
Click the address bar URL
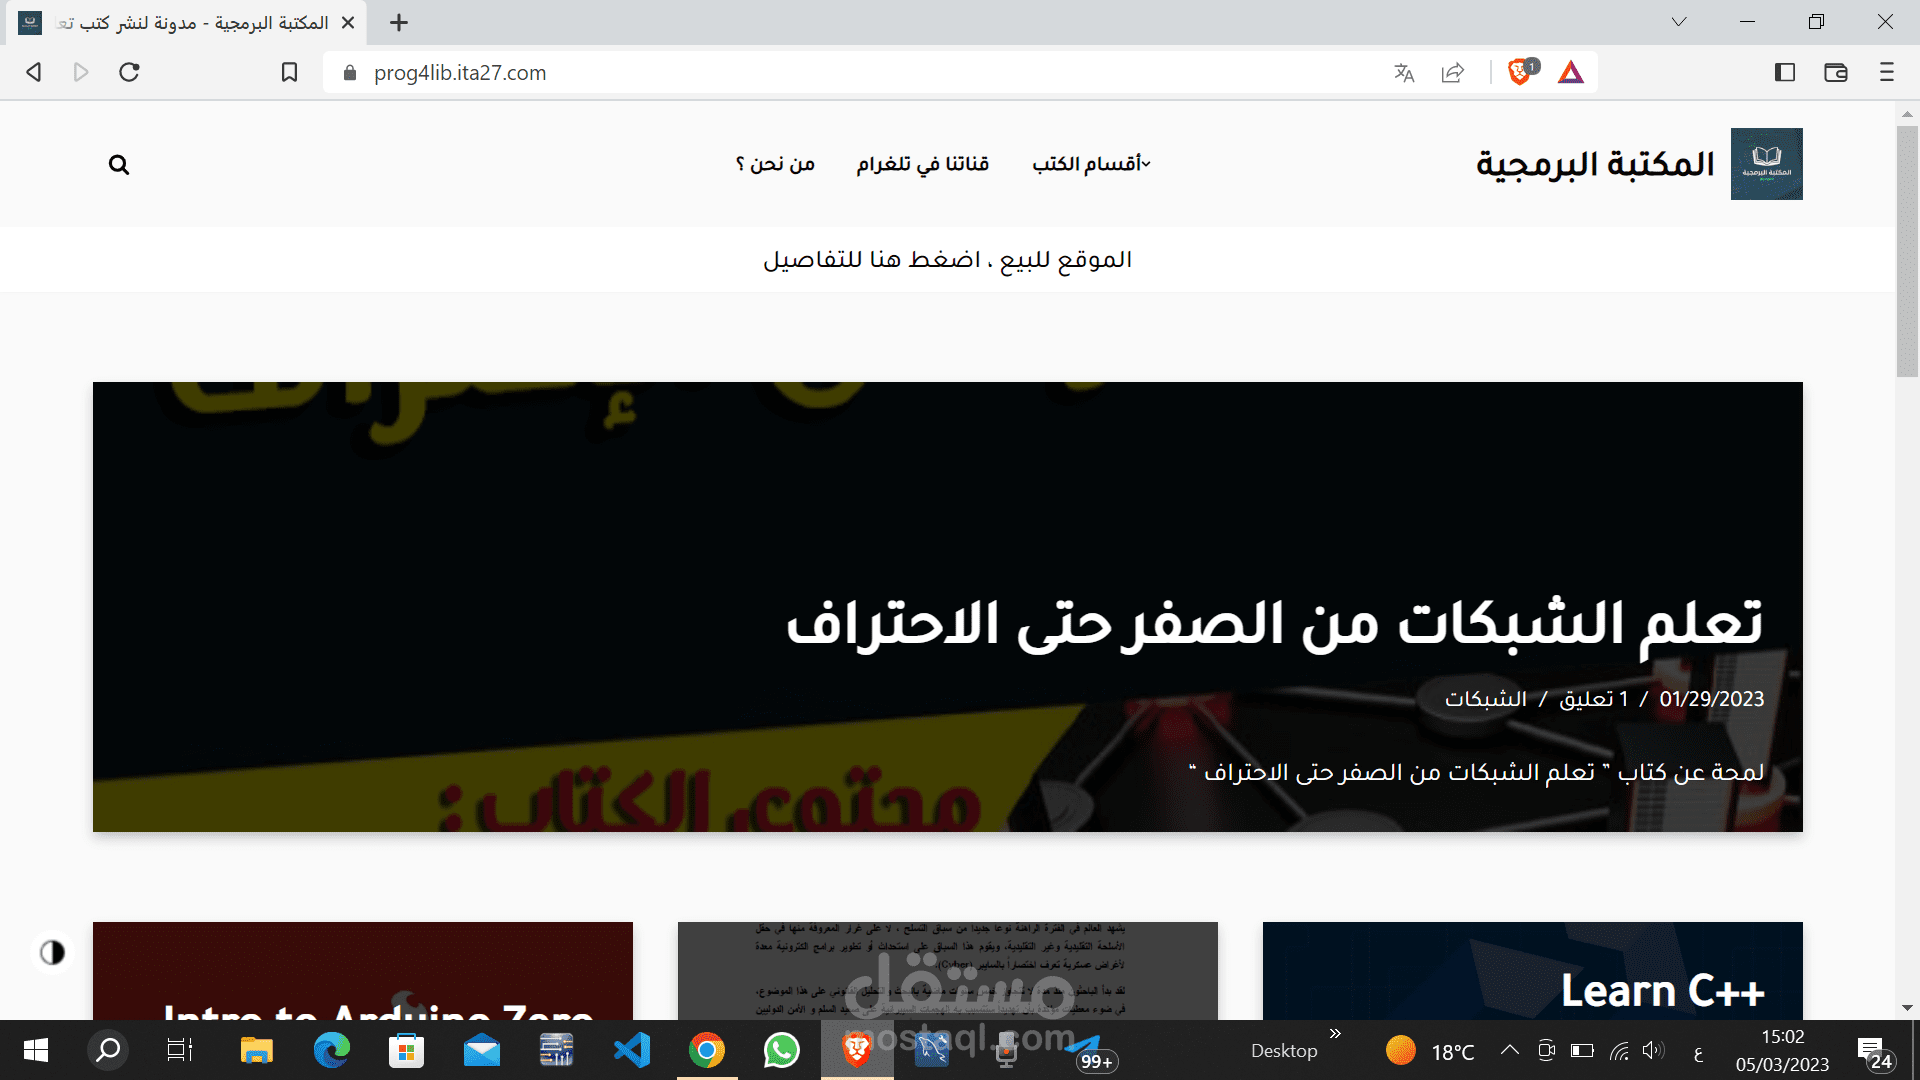tap(460, 73)
